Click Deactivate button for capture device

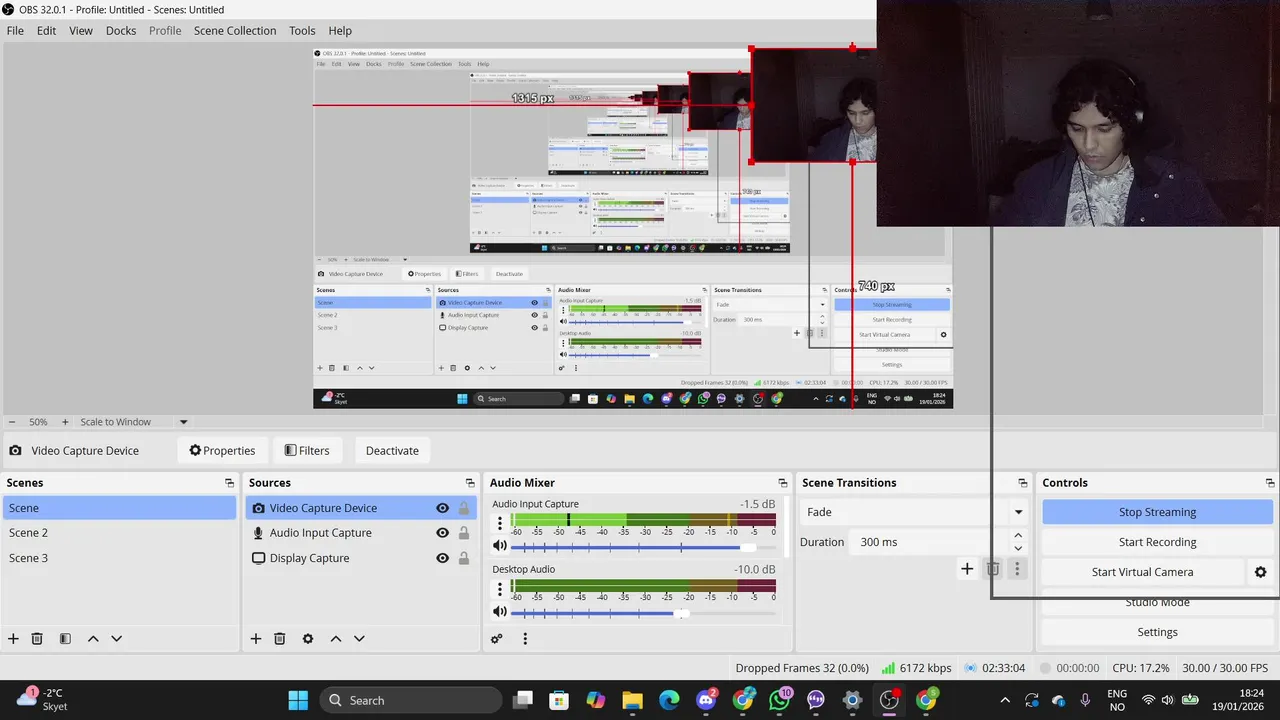392,451
